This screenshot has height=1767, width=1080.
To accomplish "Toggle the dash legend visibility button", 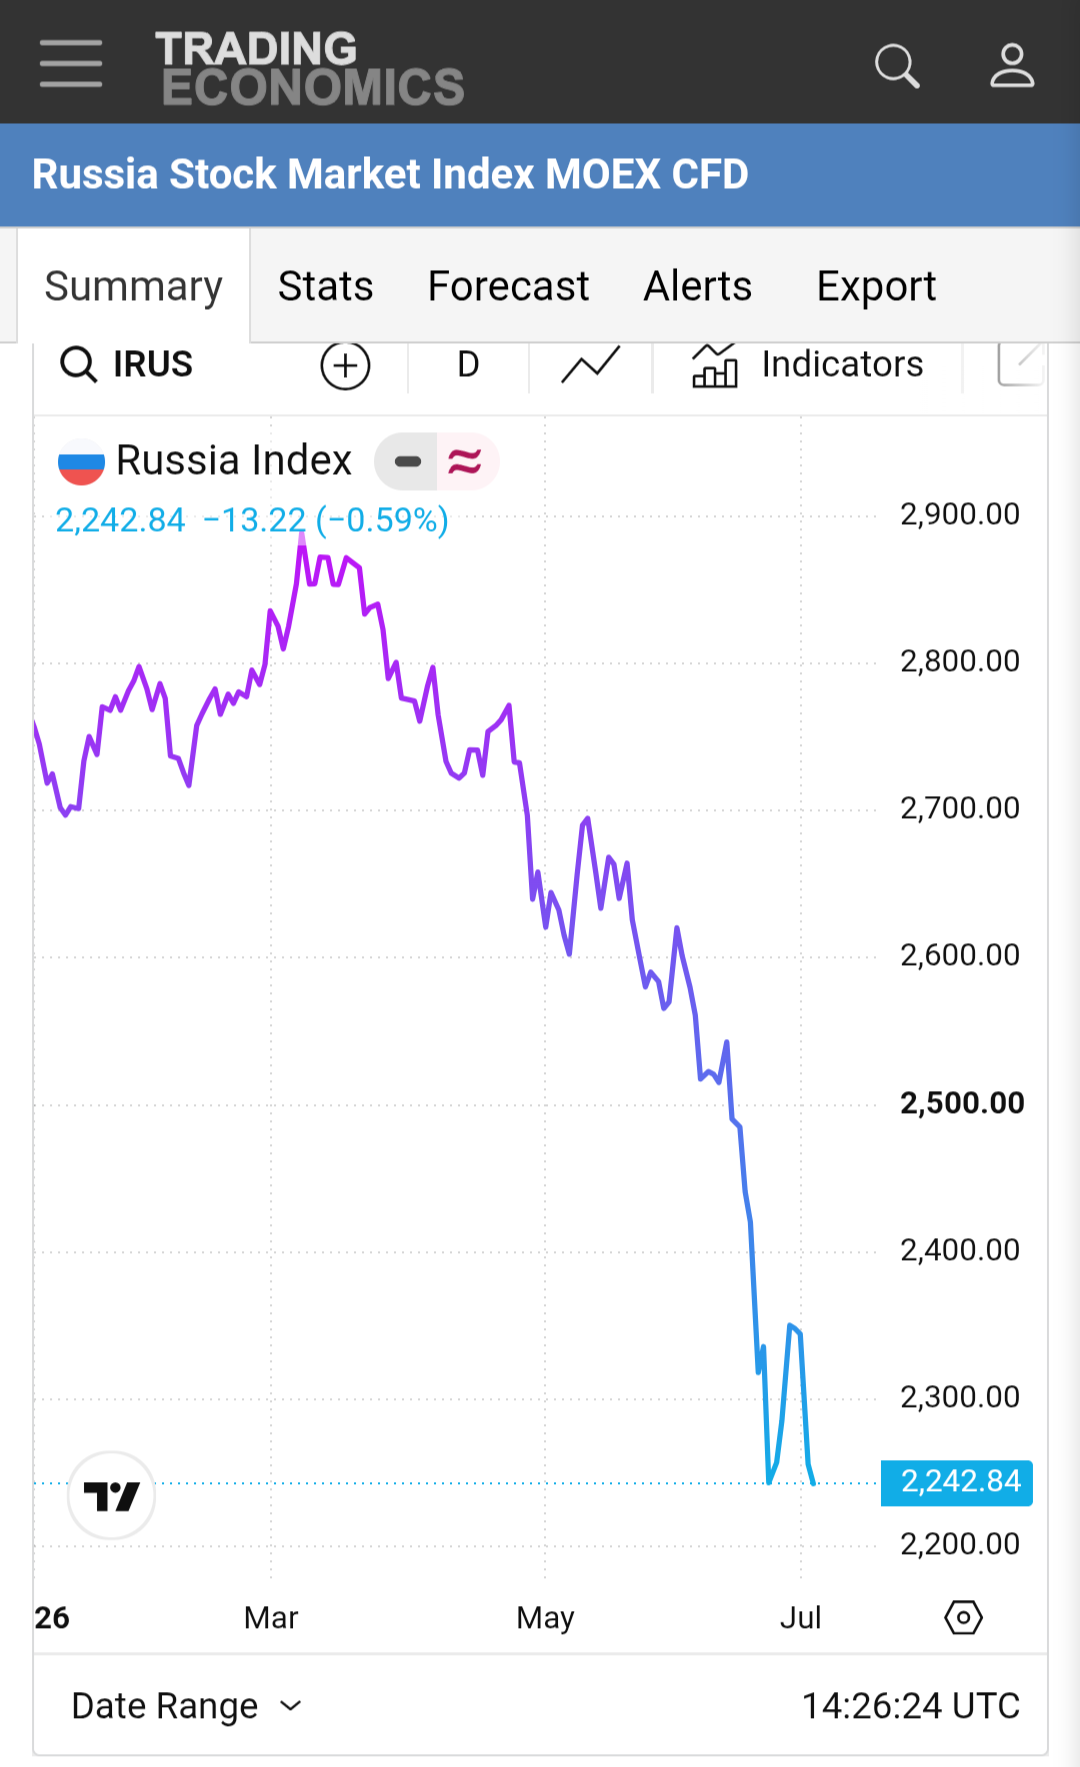I will pyautogui.click(x=407, y=461).
